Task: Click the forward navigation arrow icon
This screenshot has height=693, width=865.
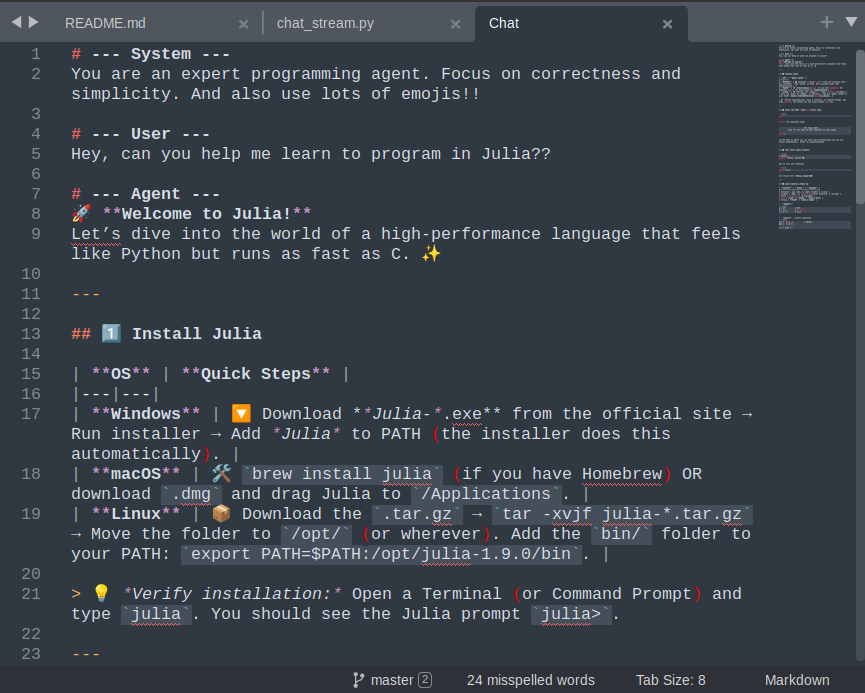Action: coord(32,21)
